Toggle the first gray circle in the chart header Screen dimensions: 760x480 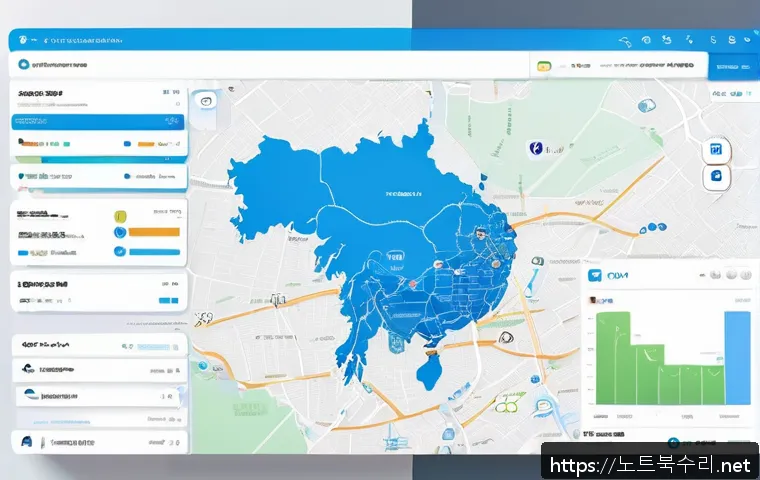click(715, 274)
